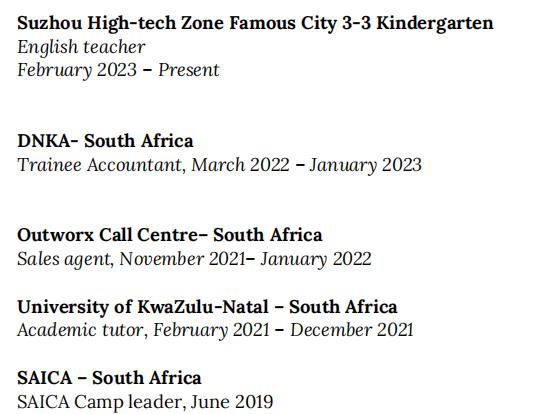The width and height of the screenshot is (543, 414).
Task: Click the March 2022 – January 2023 dates
Action: coord(306,165)
